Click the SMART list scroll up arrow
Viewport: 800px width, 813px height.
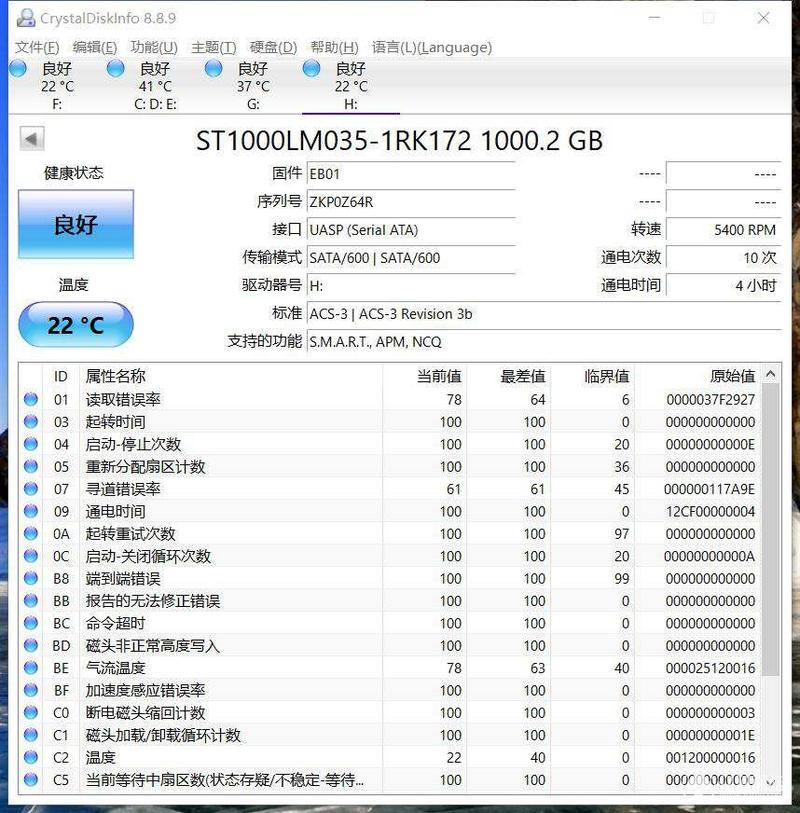770,374
